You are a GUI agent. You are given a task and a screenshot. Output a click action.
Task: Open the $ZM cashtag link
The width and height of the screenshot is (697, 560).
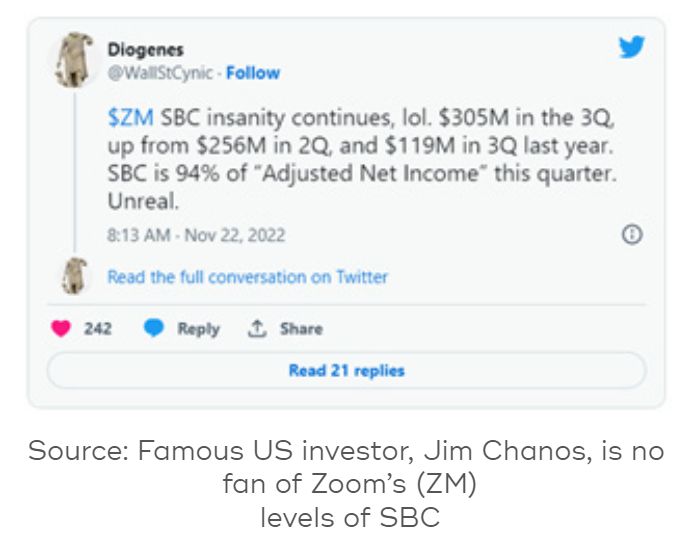click(x=131, y=118)
